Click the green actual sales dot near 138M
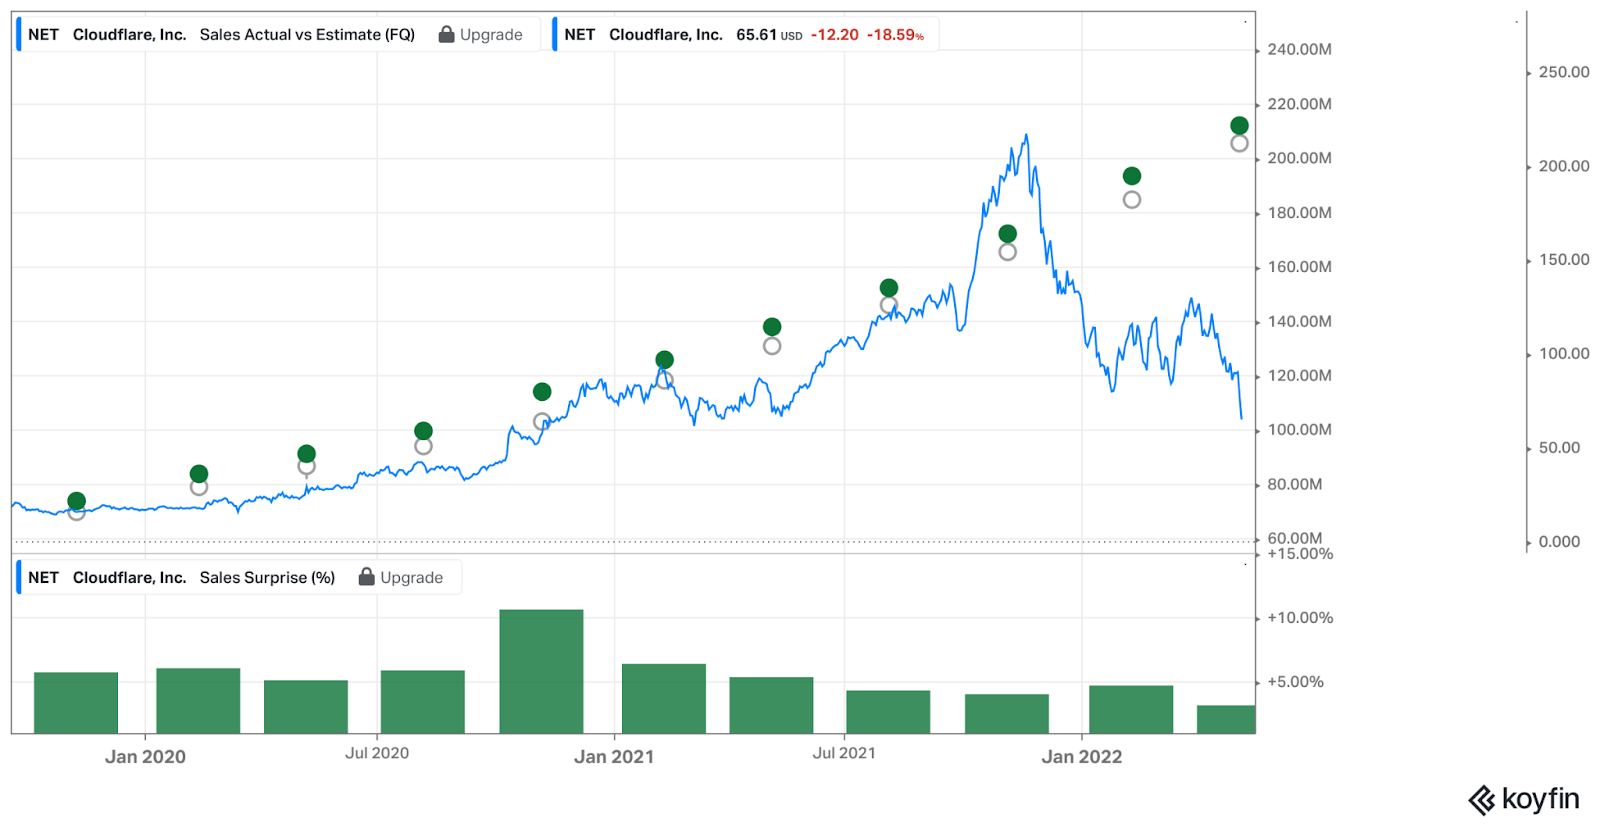Viewport: 1600px width, 827px height. click(772, 327)
